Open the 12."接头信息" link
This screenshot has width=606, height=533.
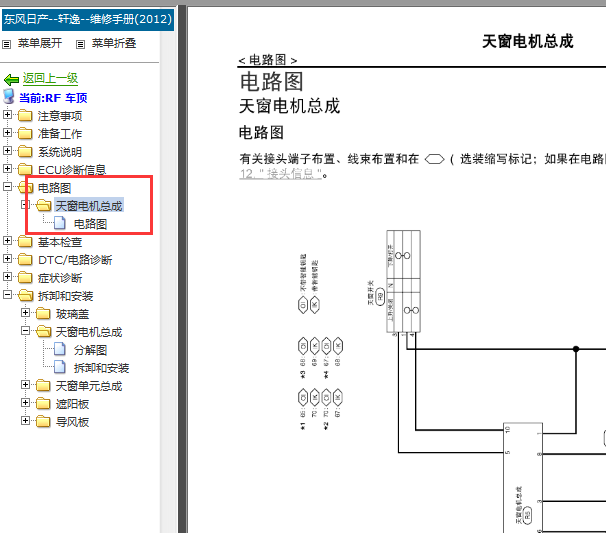[x=281, y=174]
